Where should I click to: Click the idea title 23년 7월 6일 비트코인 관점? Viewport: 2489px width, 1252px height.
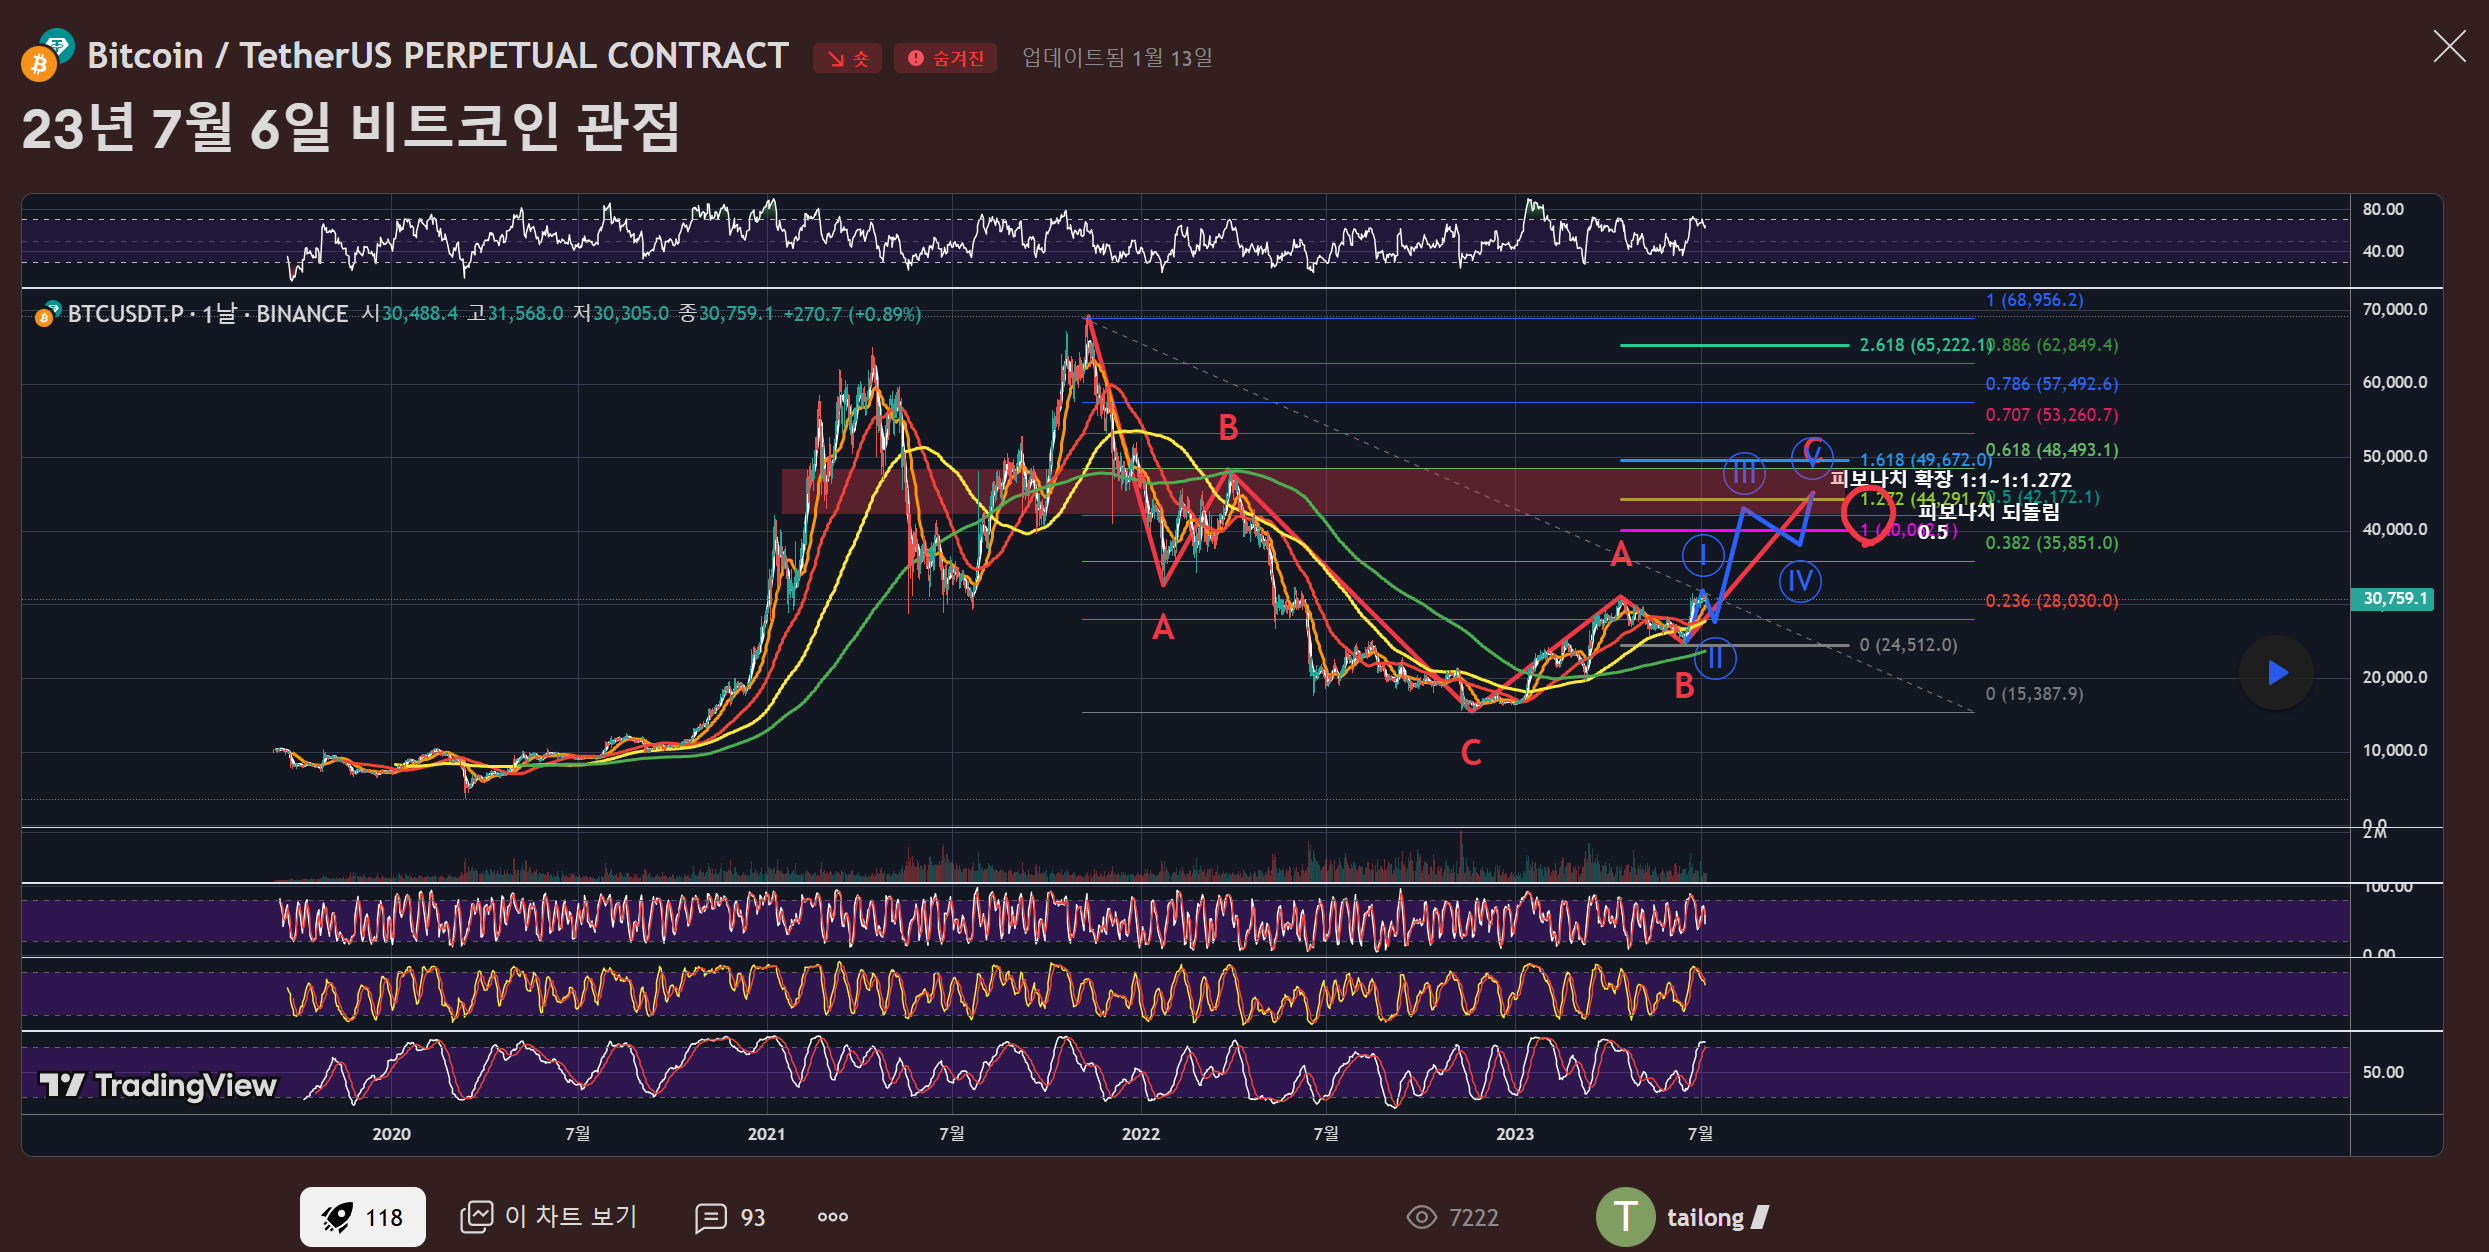click(351, 127)
